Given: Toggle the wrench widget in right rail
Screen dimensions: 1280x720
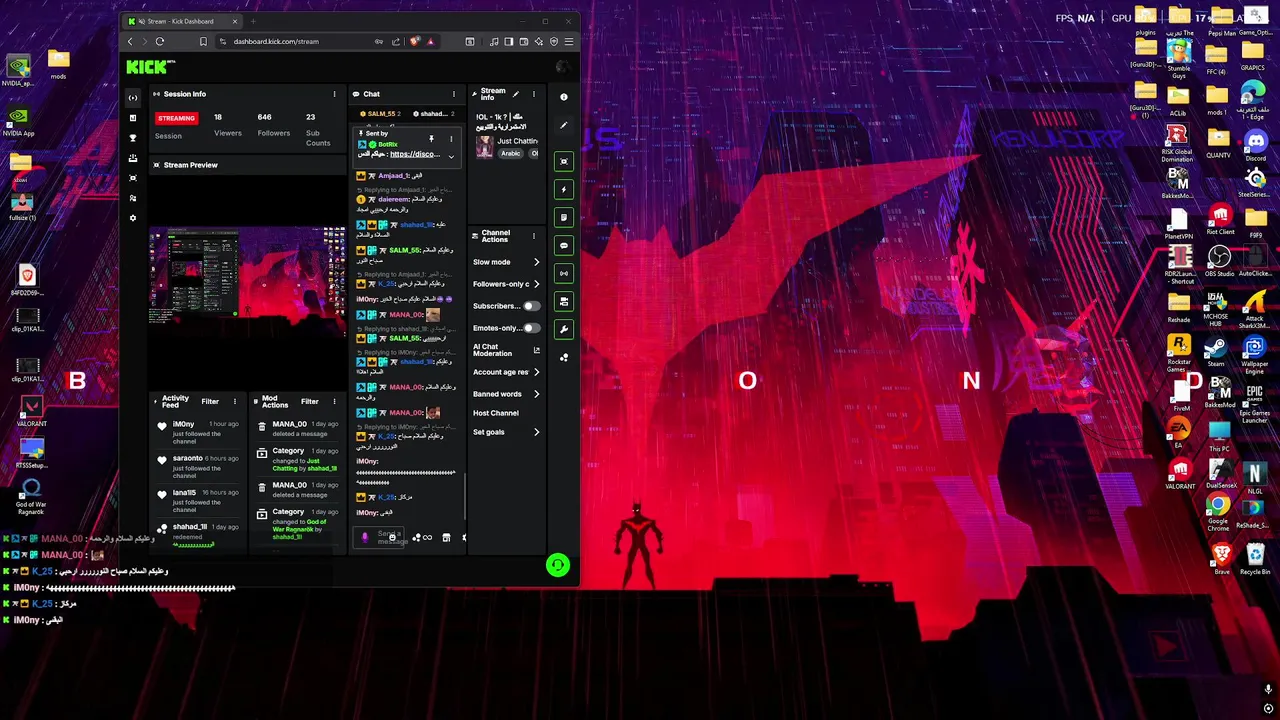Looking at the screenshot, I should click(x=564, y=329).
